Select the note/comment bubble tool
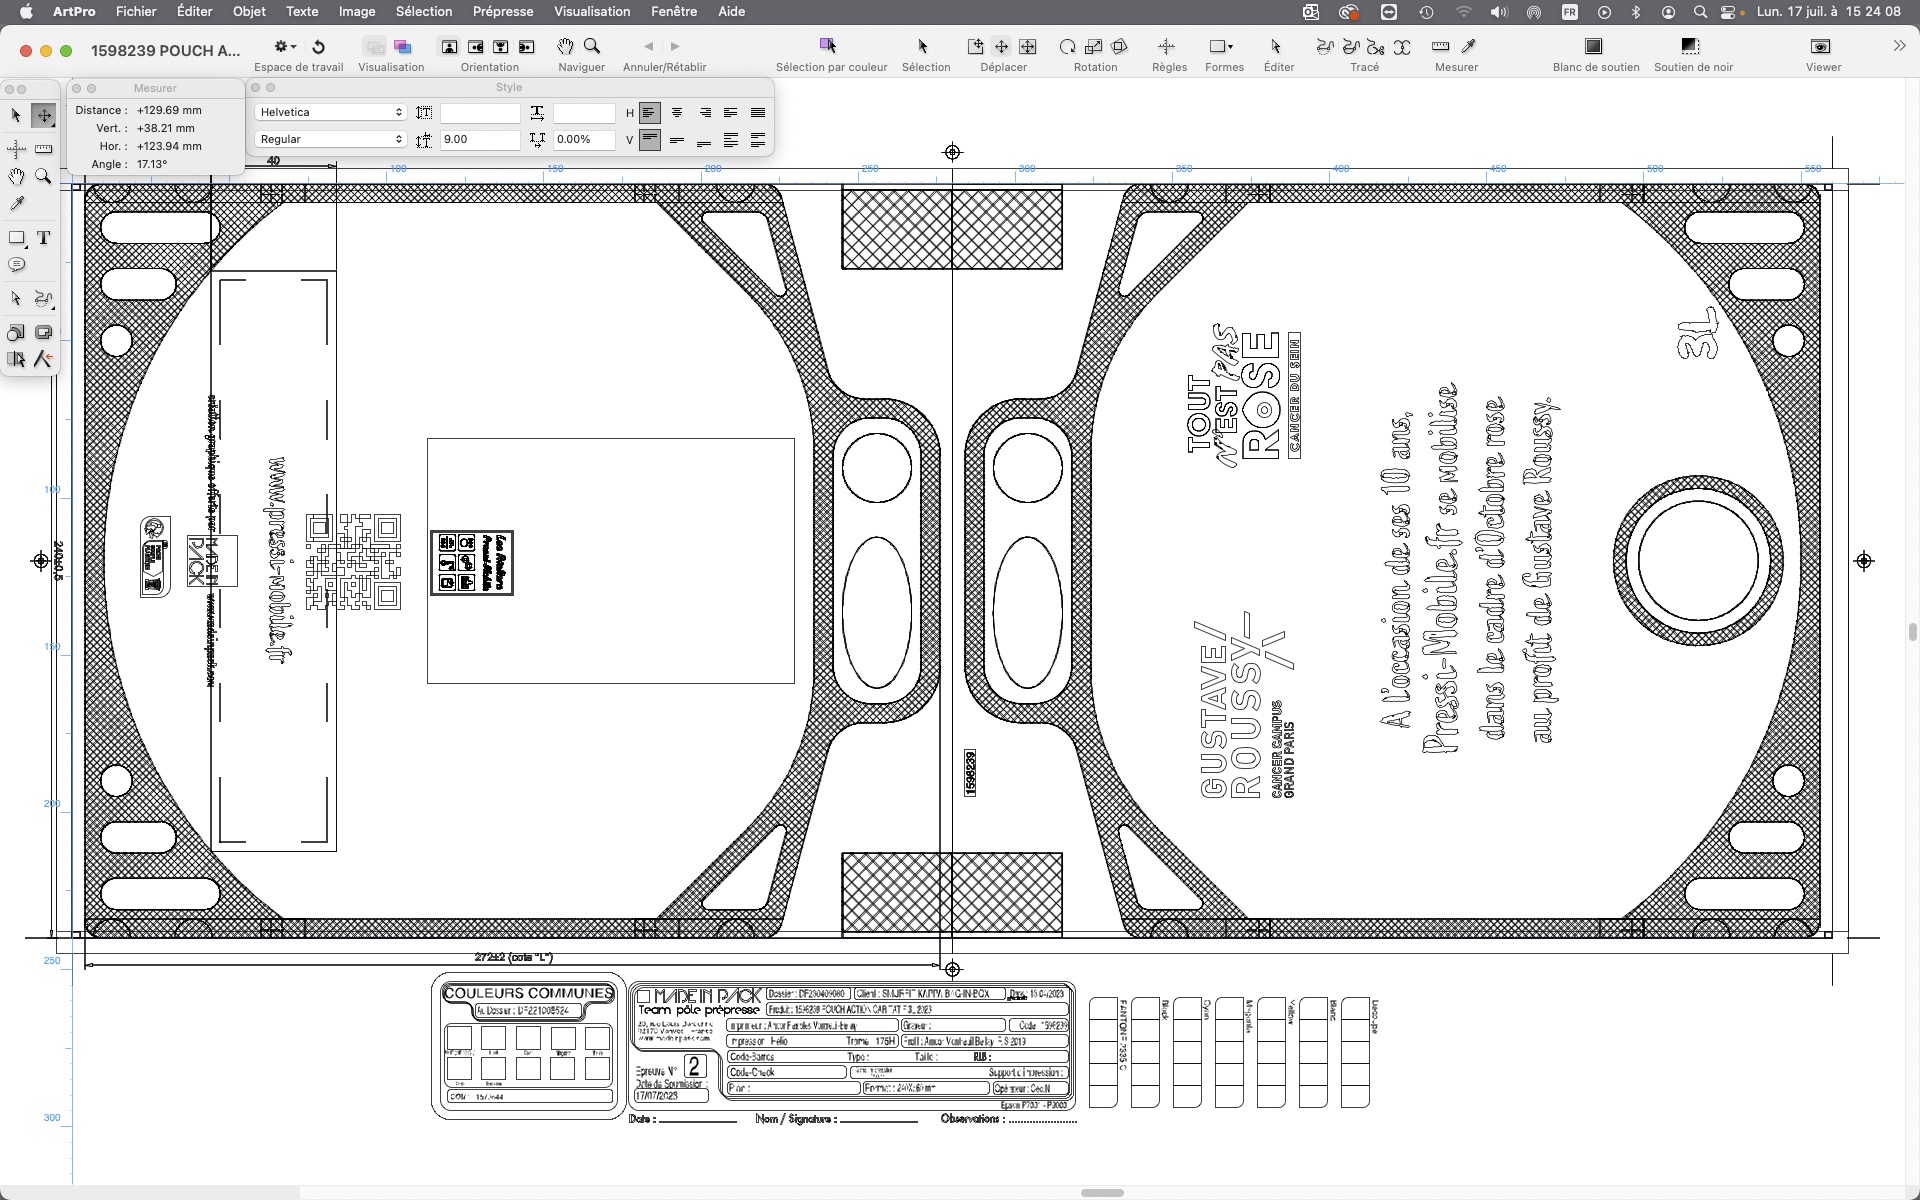 pos(16,265)
